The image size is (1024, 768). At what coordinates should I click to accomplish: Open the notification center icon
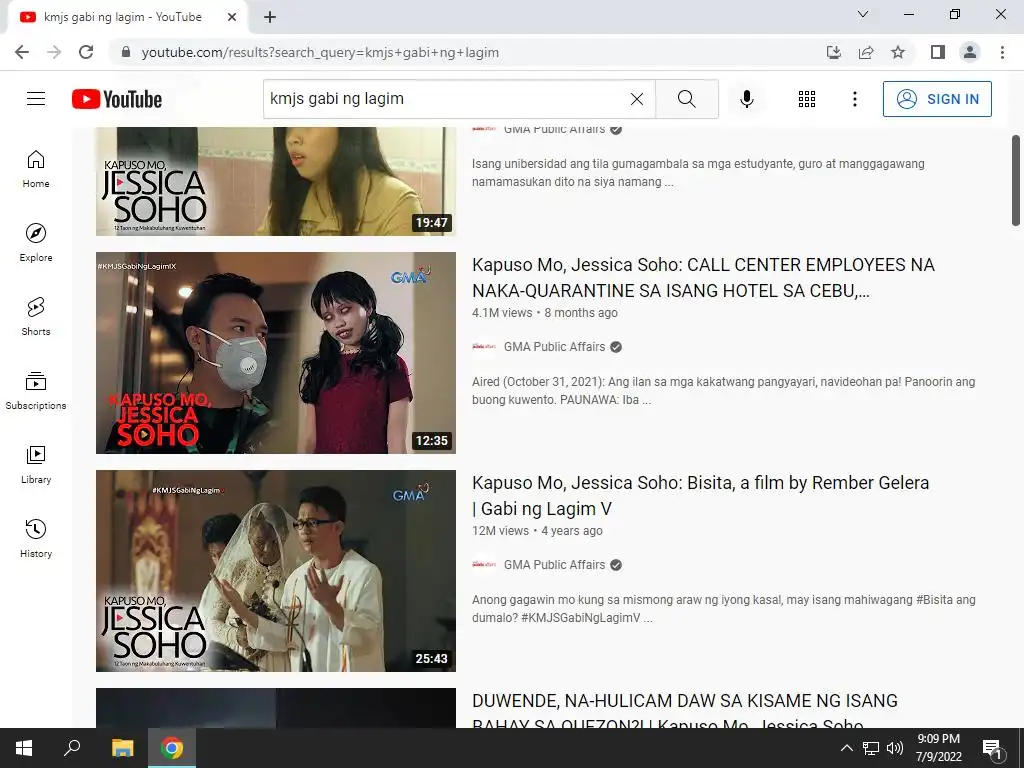click(992, 748)
